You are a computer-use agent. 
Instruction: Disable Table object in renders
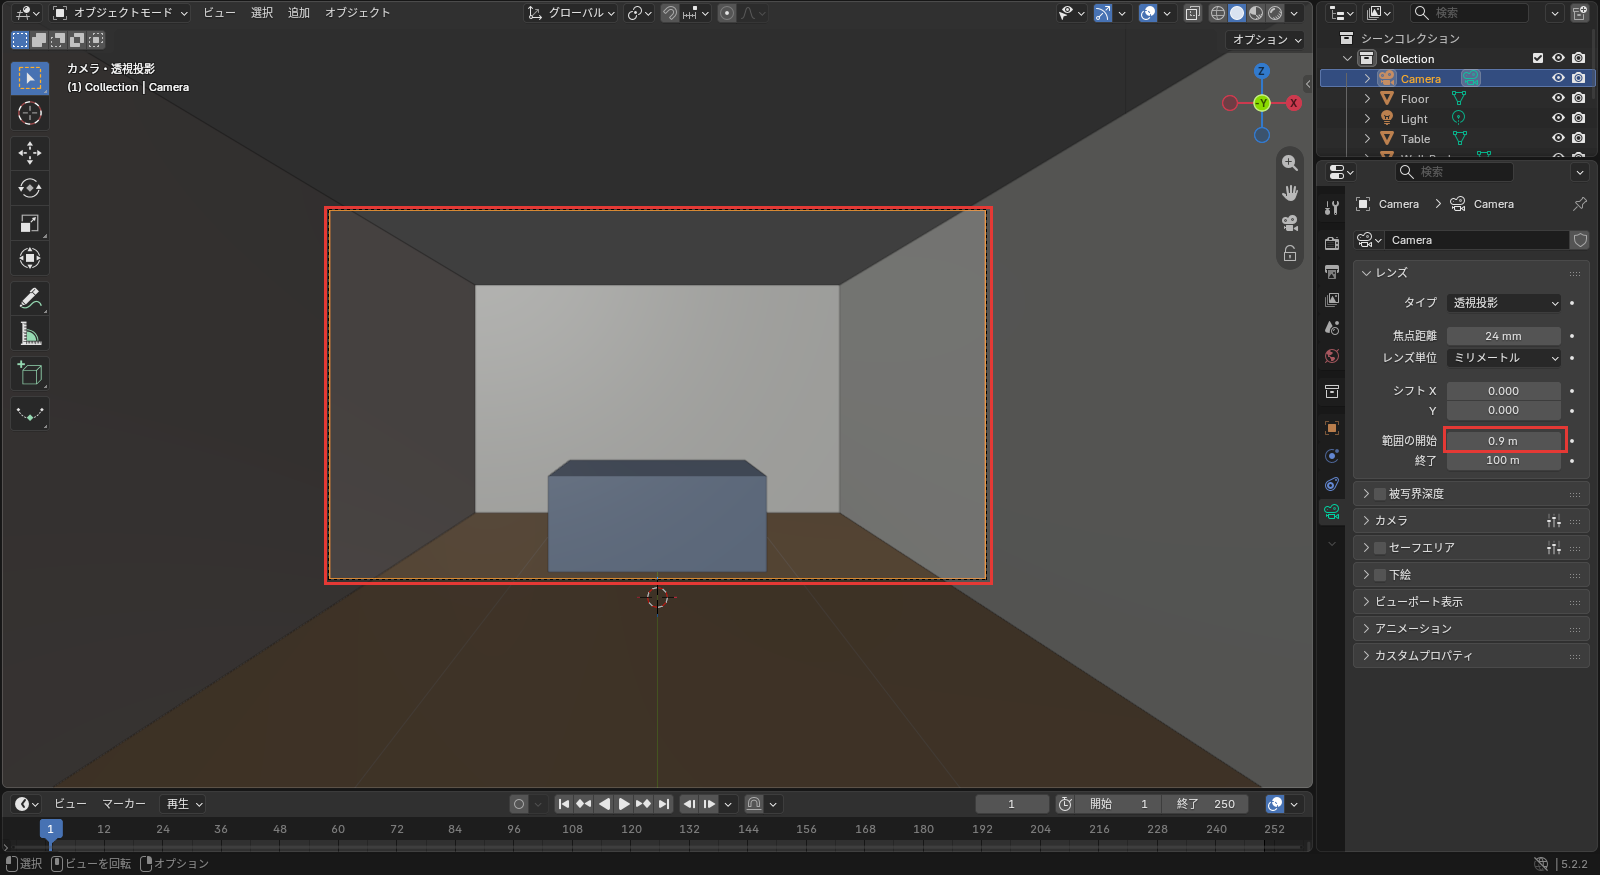[x=1578, y=138]
